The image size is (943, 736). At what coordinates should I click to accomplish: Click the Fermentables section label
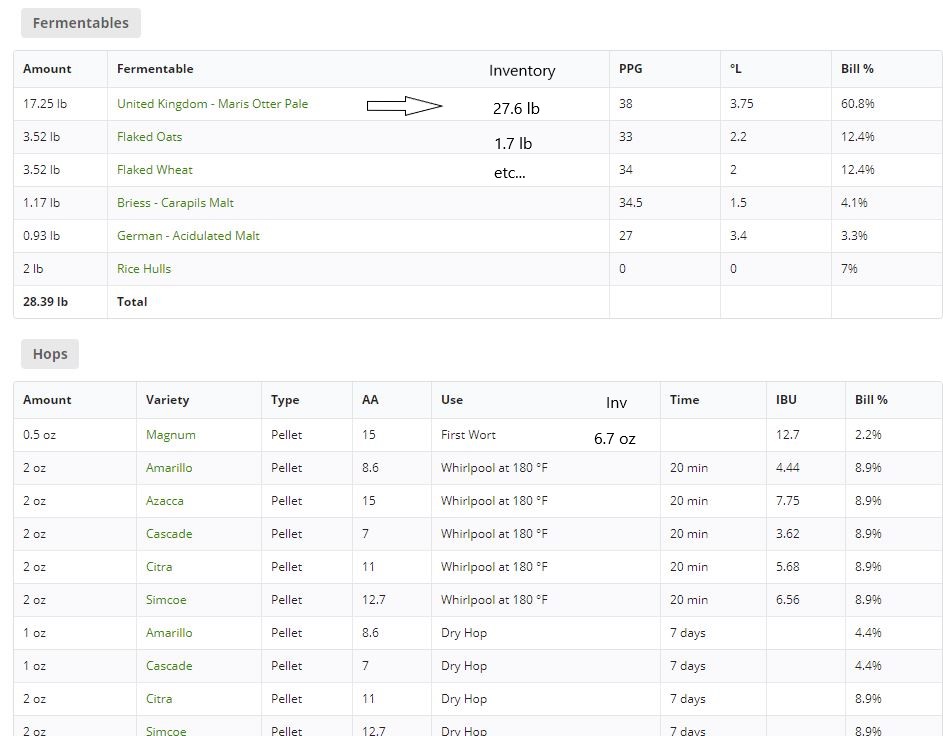click(x=81, y=23)
